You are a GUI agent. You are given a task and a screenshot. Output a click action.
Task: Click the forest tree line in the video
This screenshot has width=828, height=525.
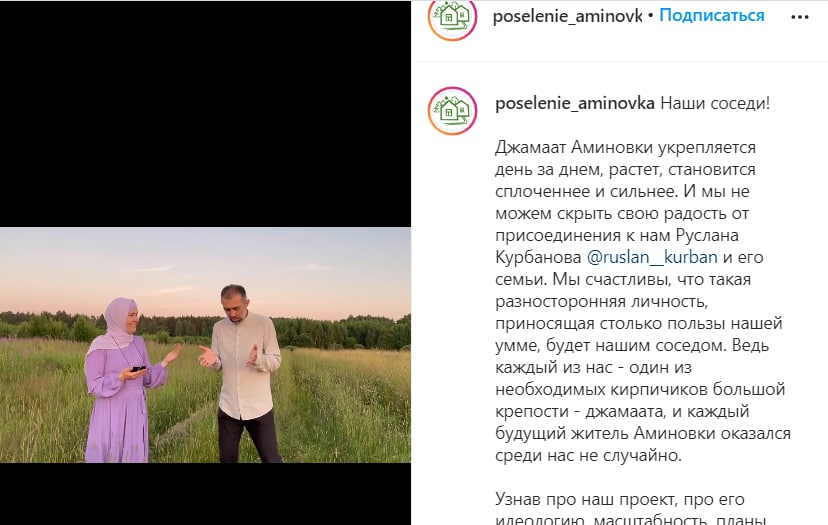338,331
